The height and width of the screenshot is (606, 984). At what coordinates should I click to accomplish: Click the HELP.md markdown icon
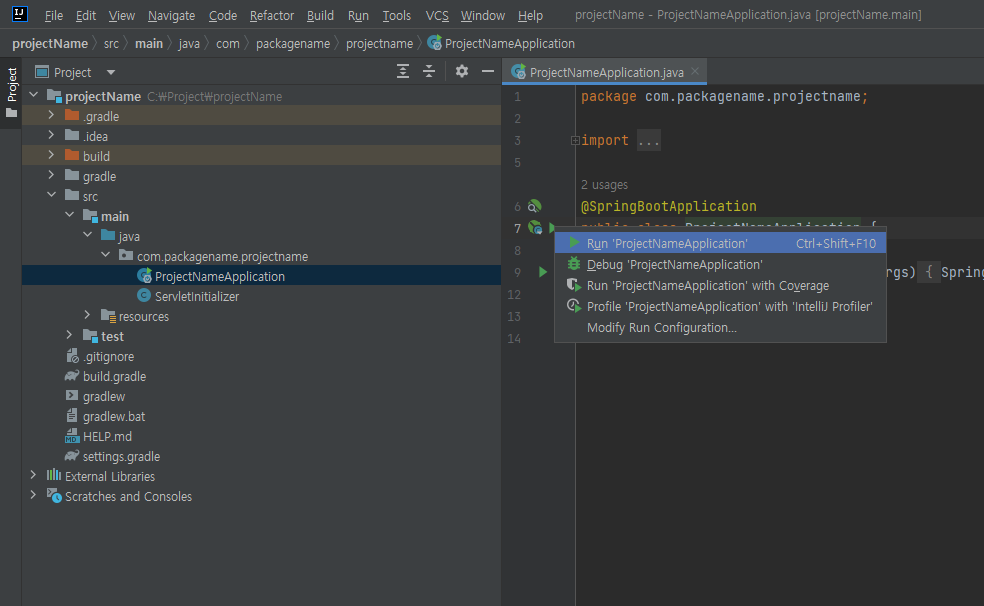[x=72, y=436]
